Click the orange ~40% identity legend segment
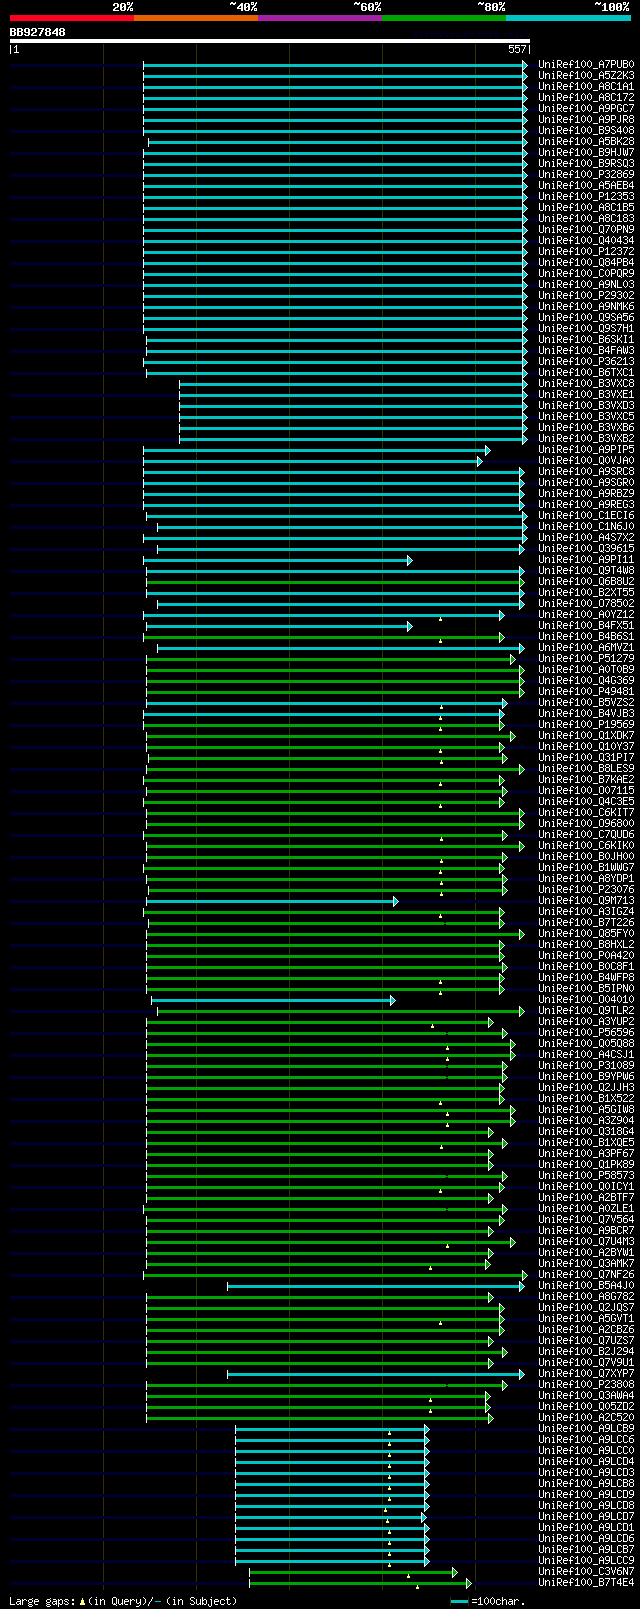This screenshot has height=1609, width=640. pyautogui.click(x=196, y=17)
